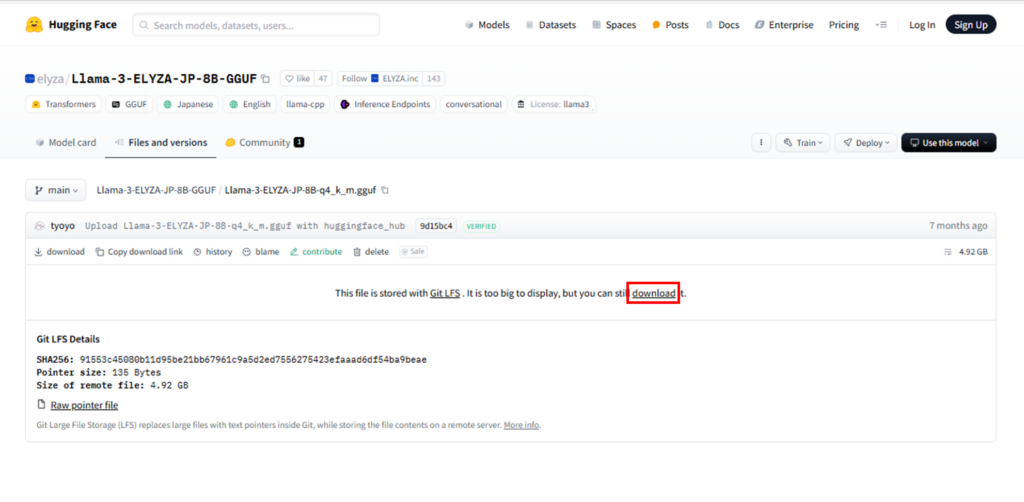Image resolution: width=1024 pixels, height=502 pixels.
Task: Click the License: llama3 tag
Action: [x=553, y=104]
